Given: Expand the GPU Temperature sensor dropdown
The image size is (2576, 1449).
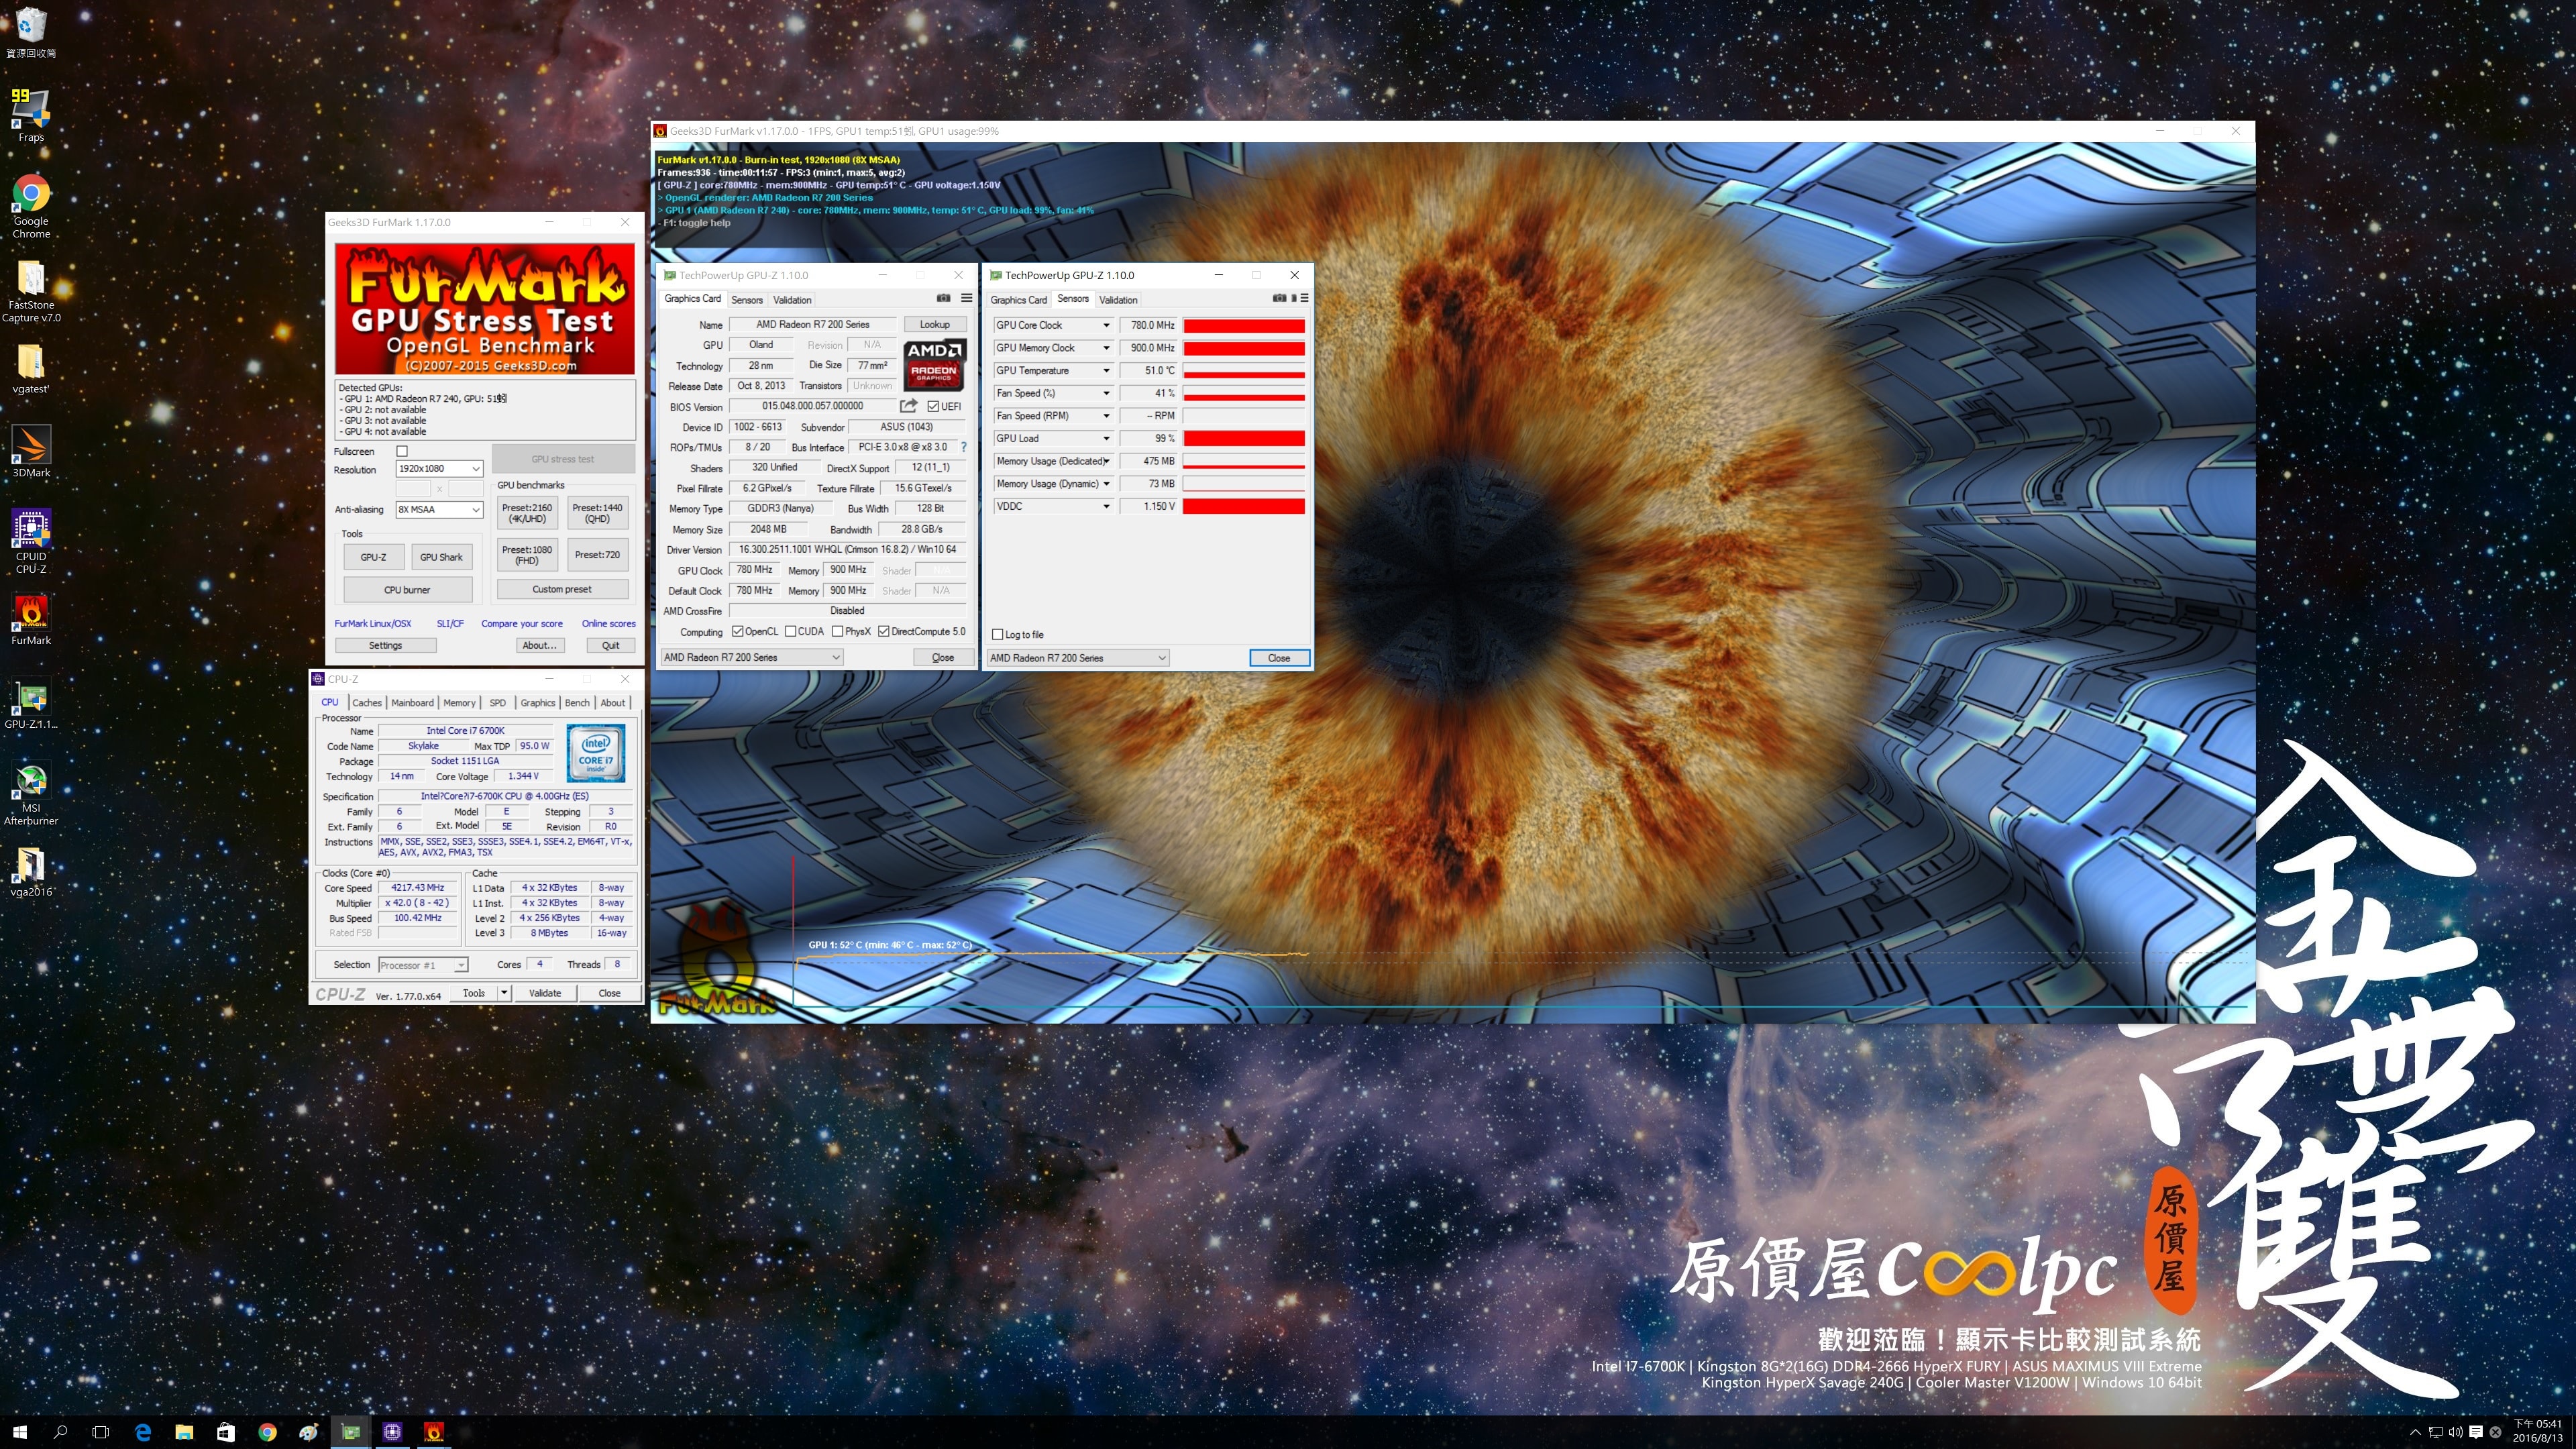Looking at the screenshot, I should [x=1106, y=370].
